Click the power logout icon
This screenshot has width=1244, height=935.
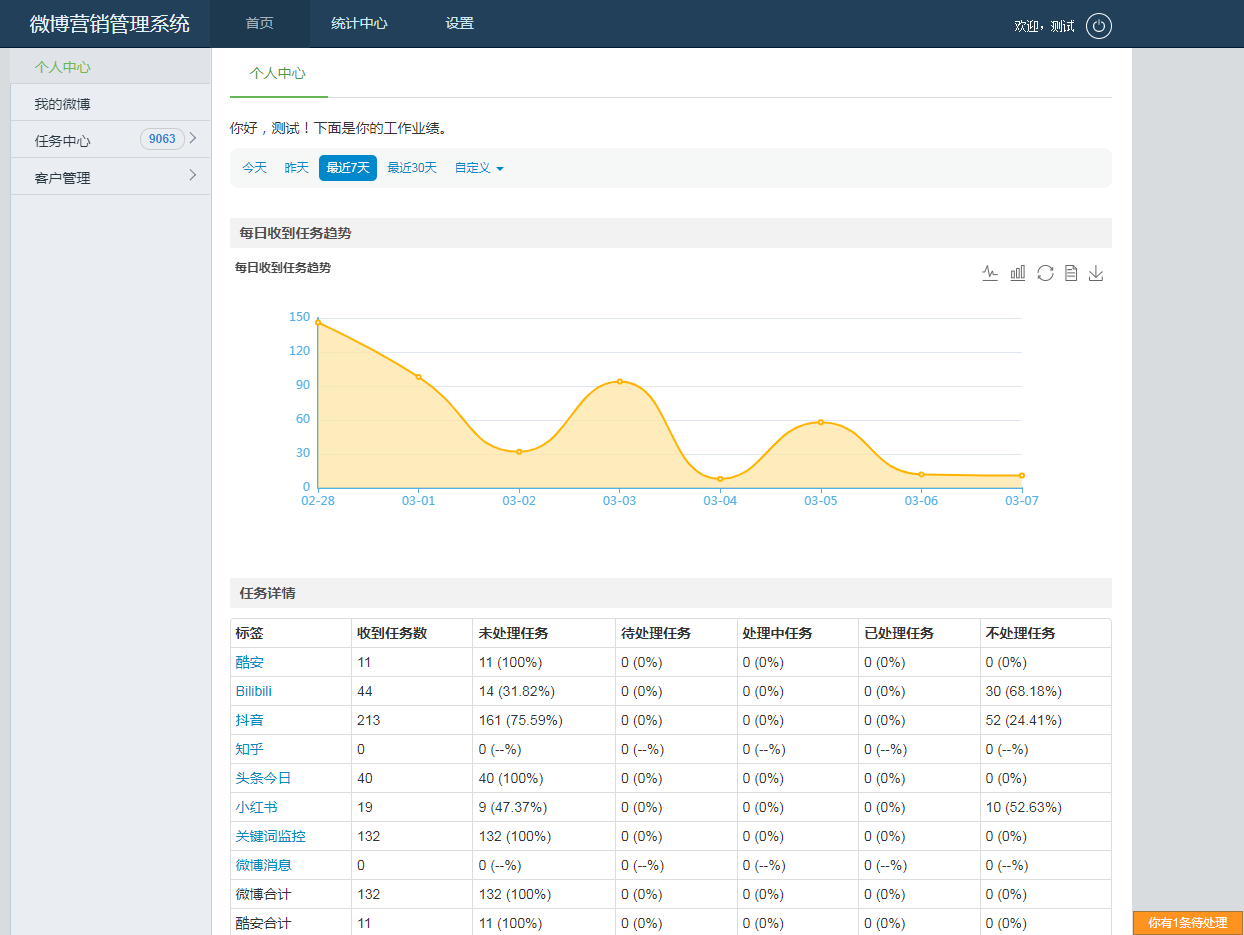pos(1099,26)
